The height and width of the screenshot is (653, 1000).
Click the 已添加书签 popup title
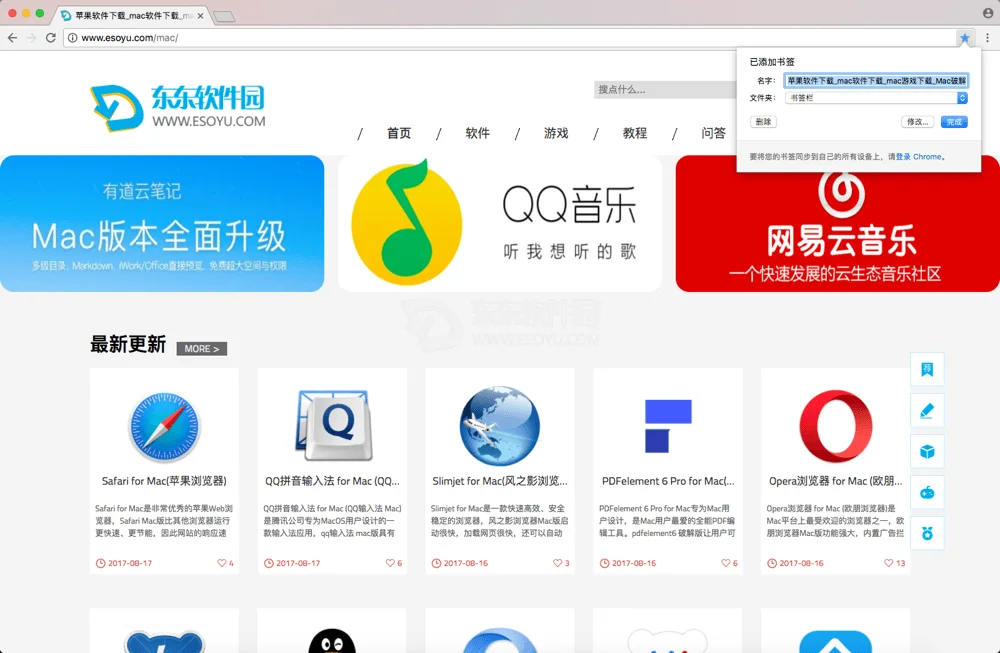pyautogui.click(x=772, y=62)
